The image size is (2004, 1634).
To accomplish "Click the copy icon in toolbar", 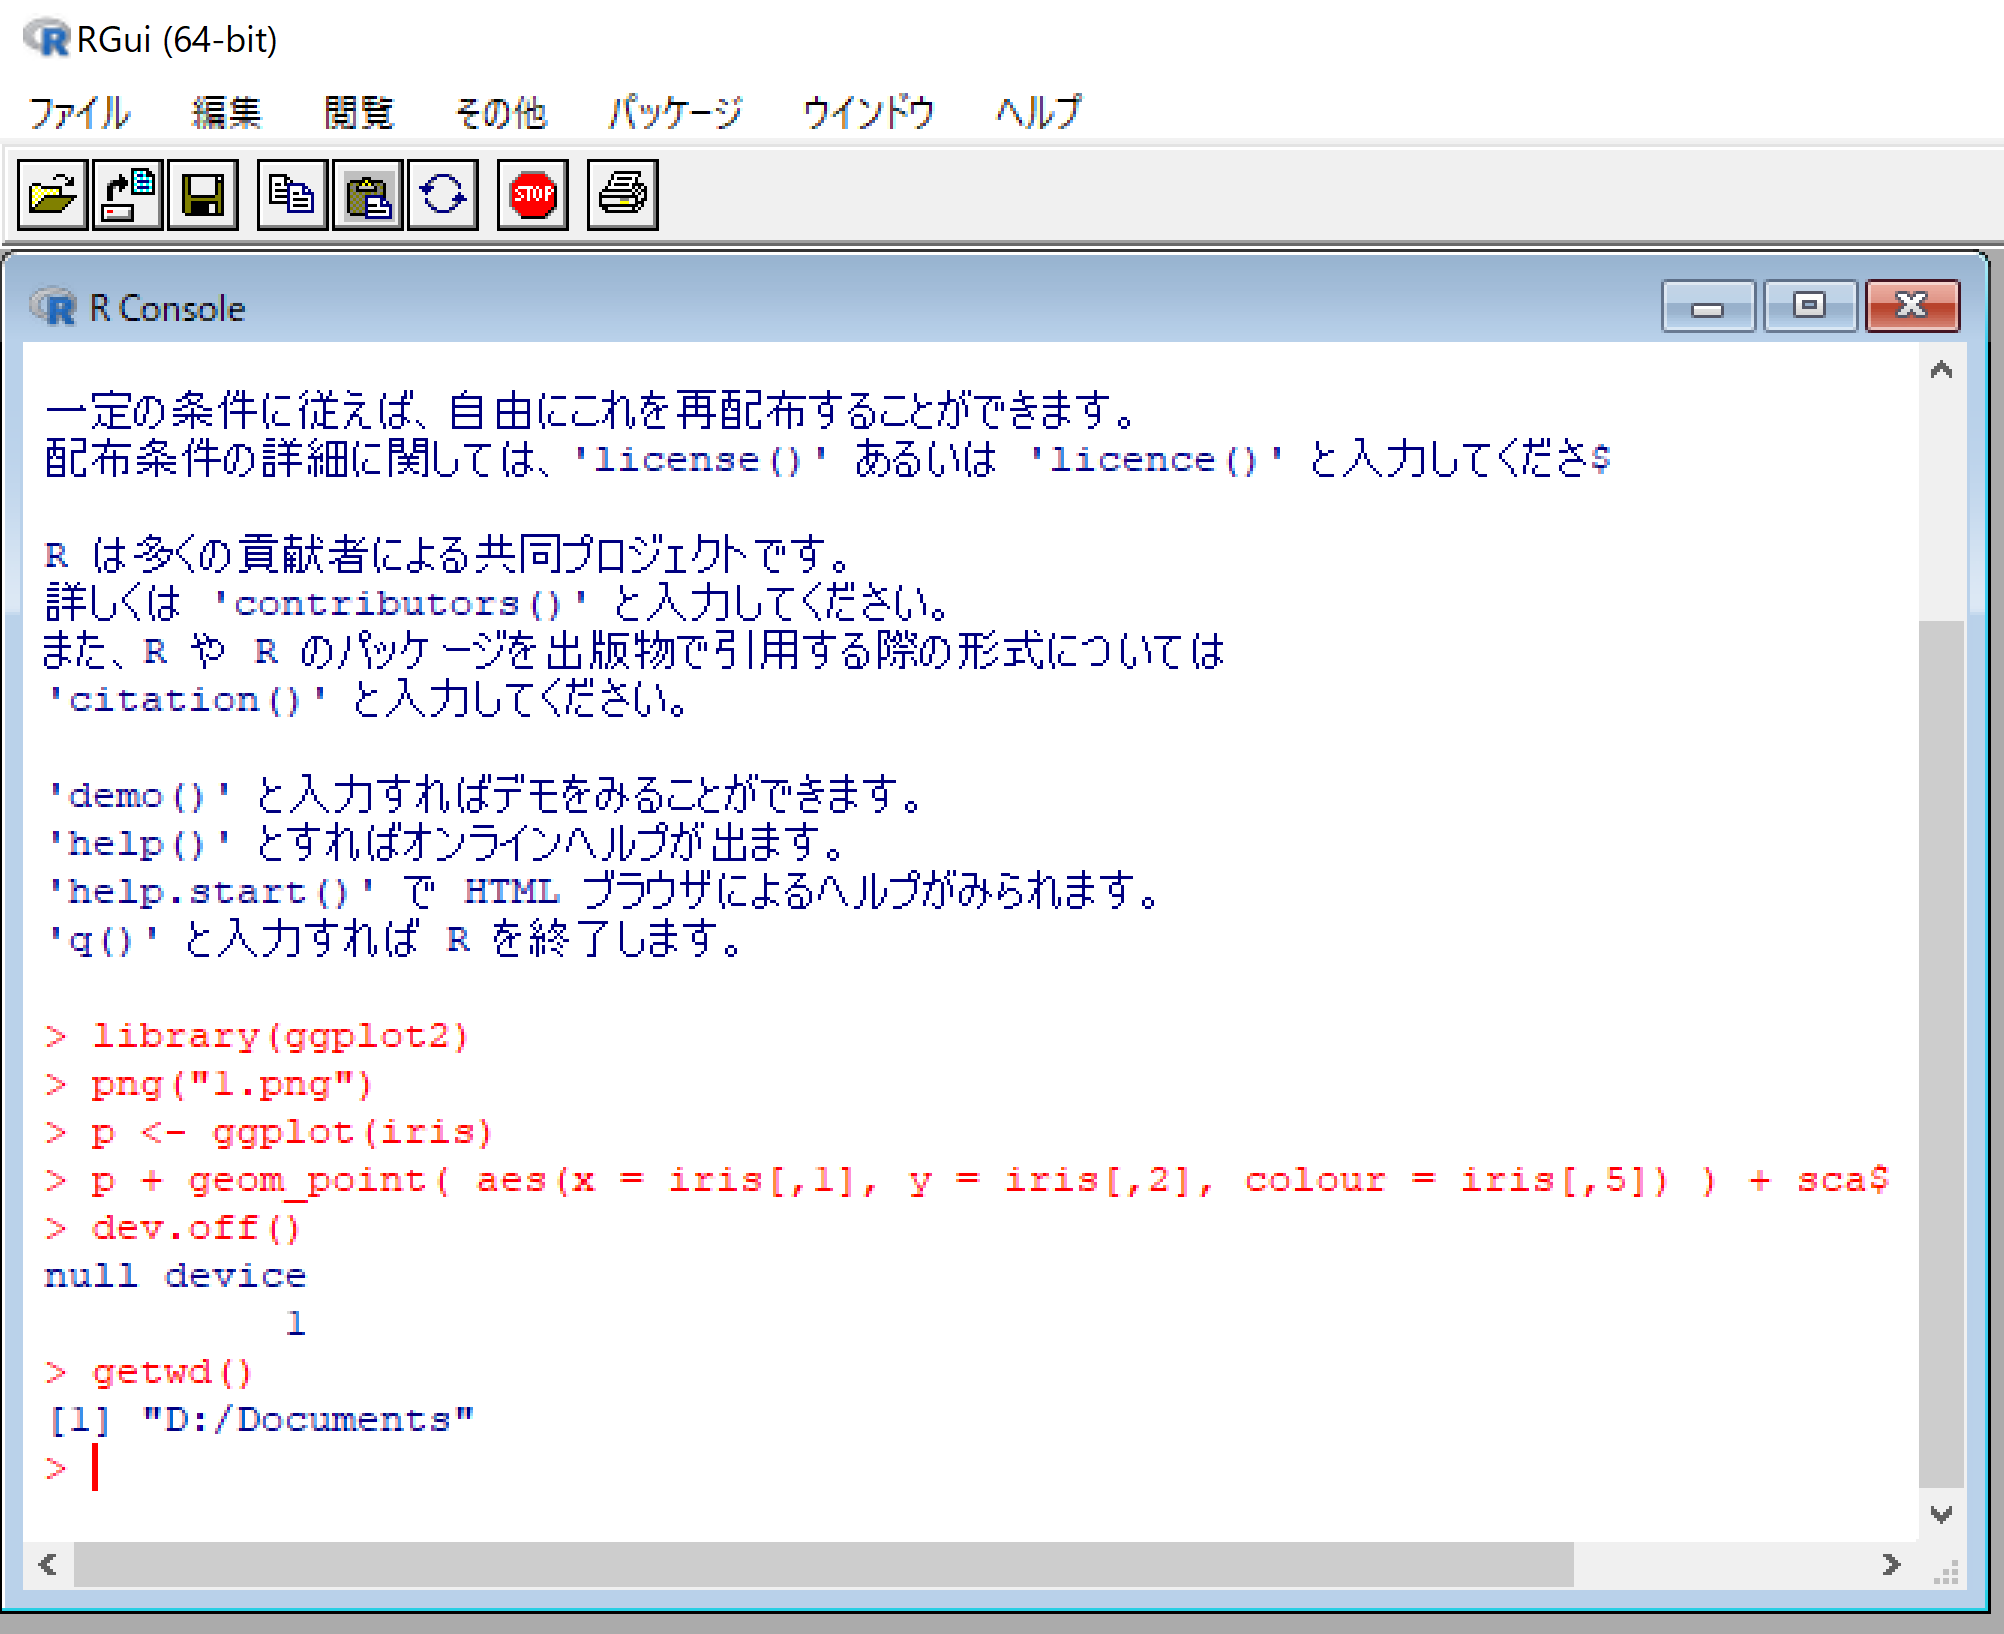I will [292, 195].
